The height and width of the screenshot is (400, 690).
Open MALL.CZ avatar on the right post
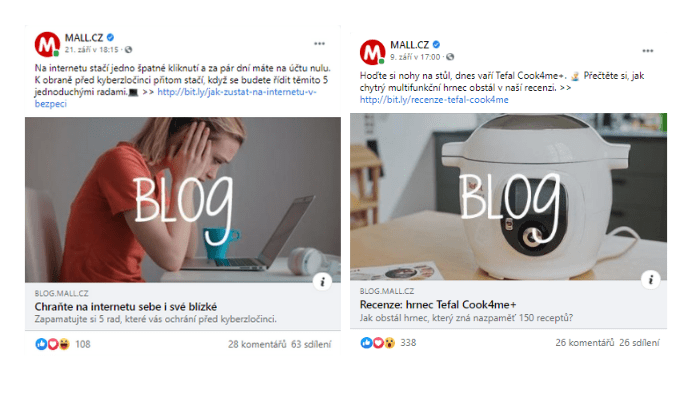372,52
